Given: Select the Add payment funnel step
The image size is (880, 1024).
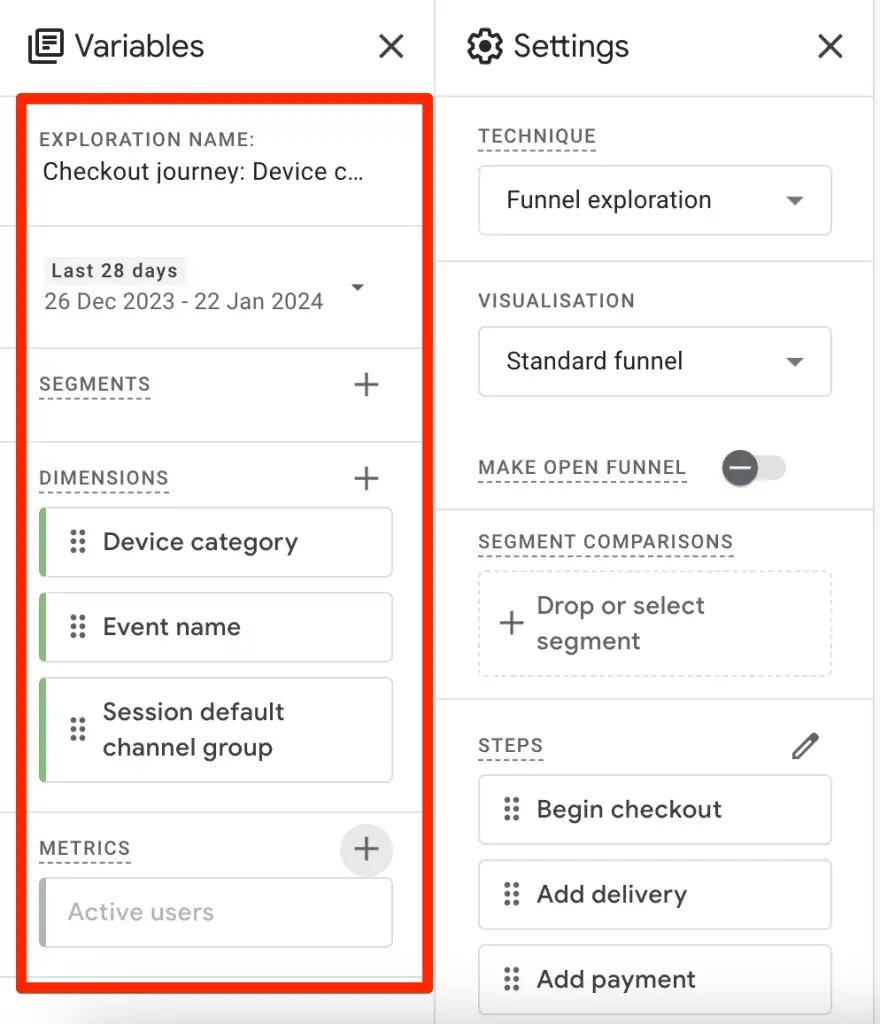Looking at the screenshot, I should [x=655, y=979].
